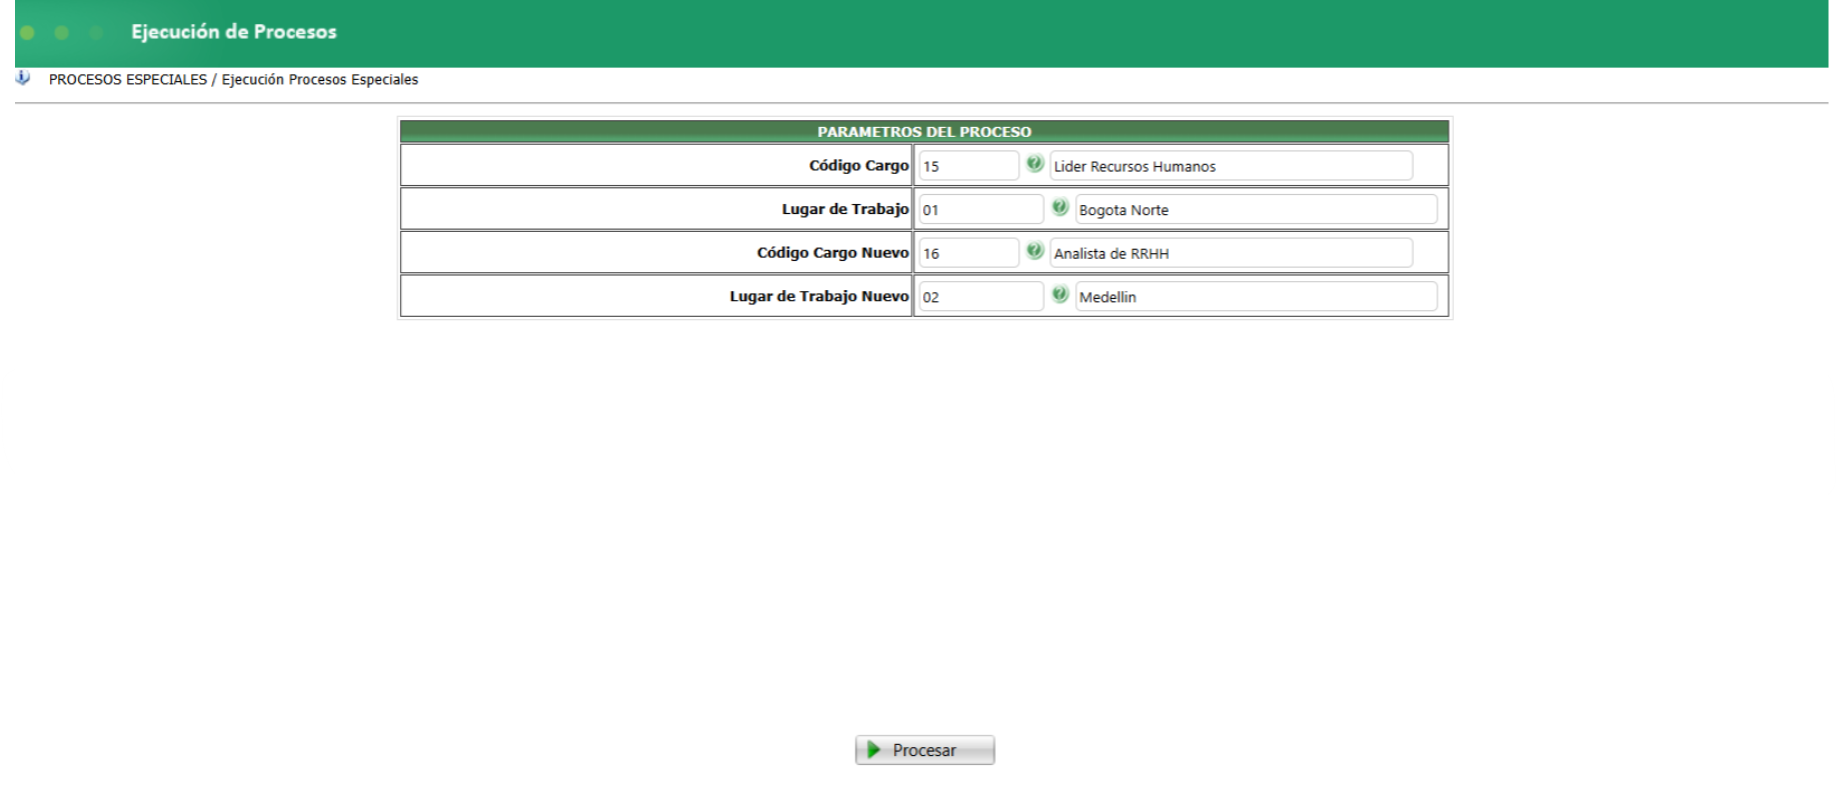Select the Medellin description field
This screenshot has width=1837, height=787.
tap(1256, 297)
